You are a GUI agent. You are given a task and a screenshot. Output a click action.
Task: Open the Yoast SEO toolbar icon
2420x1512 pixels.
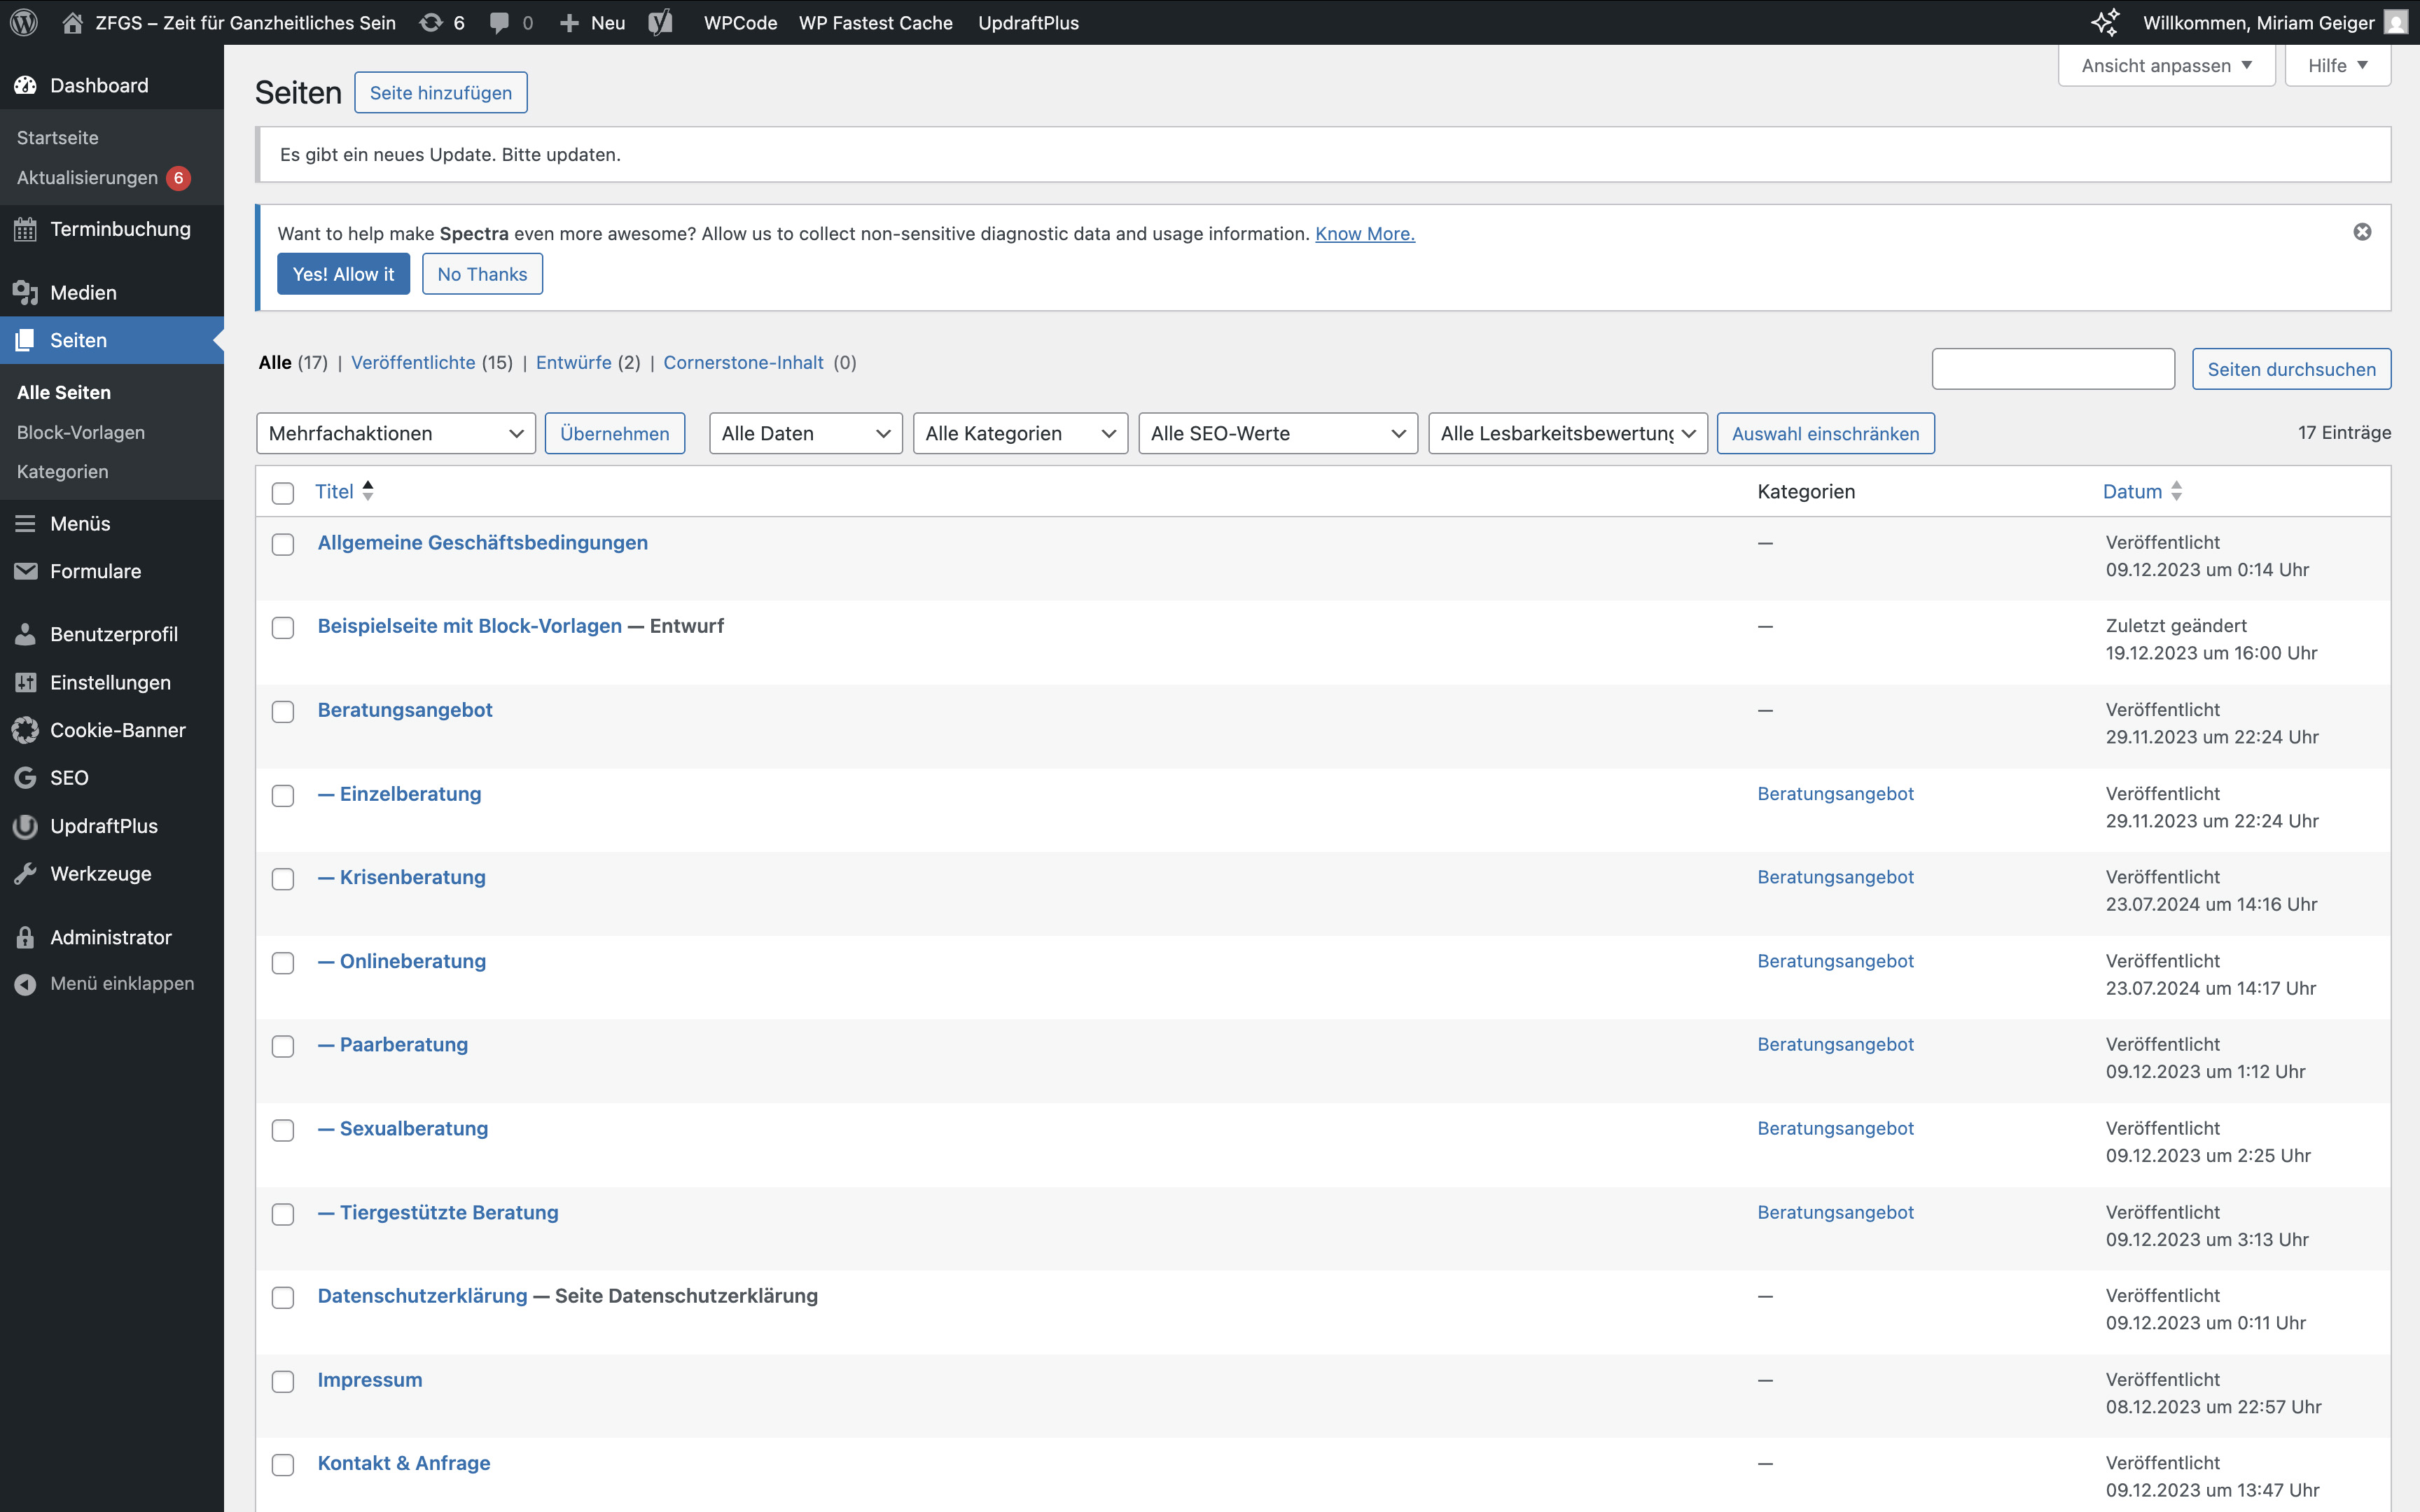pyautogui.click(x=660, y=22)
